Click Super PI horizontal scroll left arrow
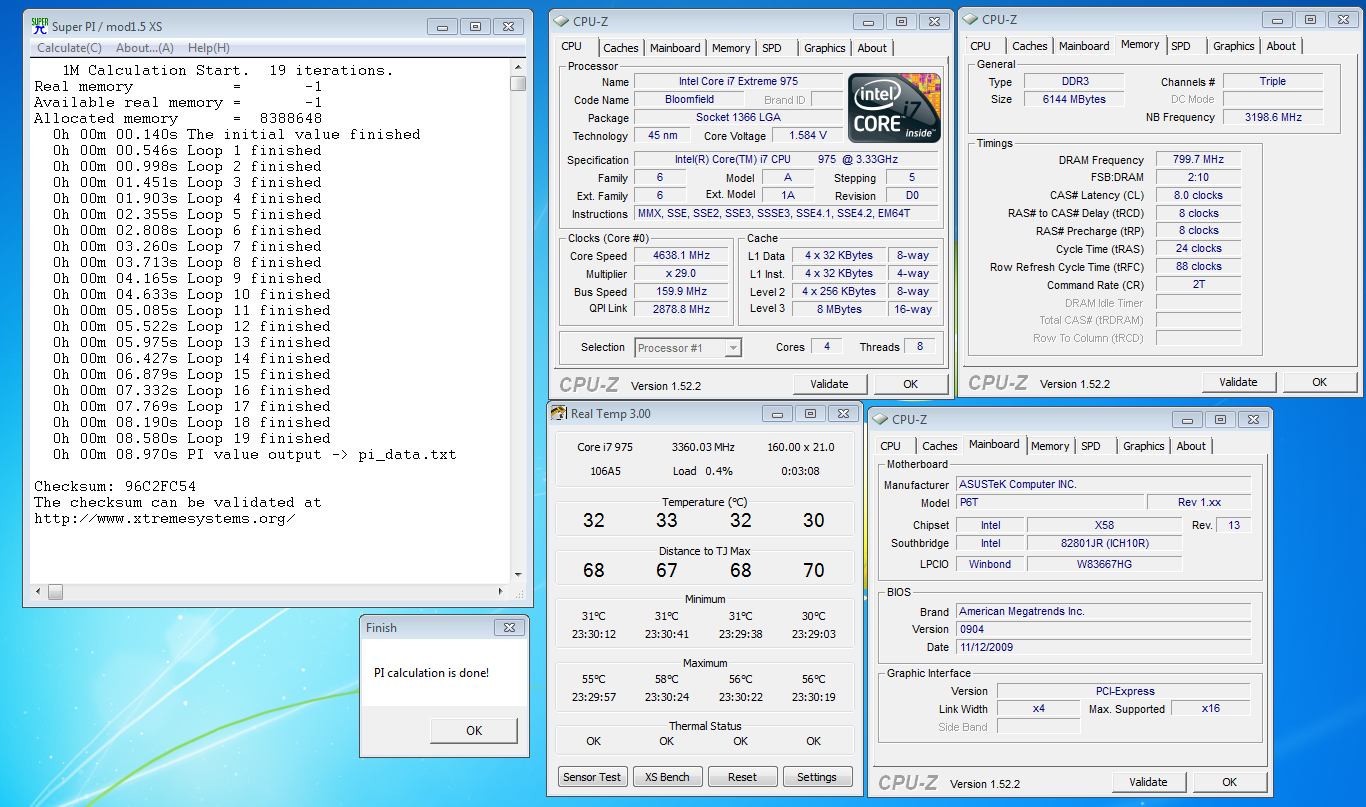 (x=38, y=592)
